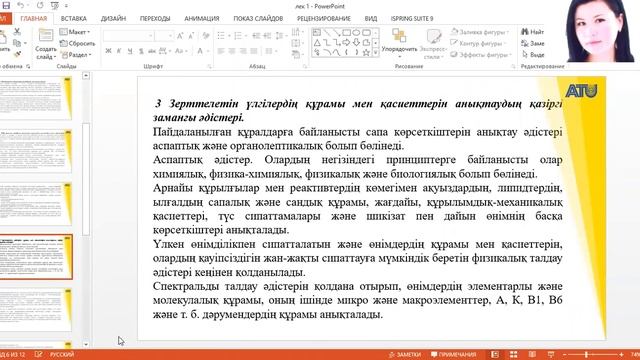Click Найти find button
This screenshot has height=360, width=640.
click(533, 31)
